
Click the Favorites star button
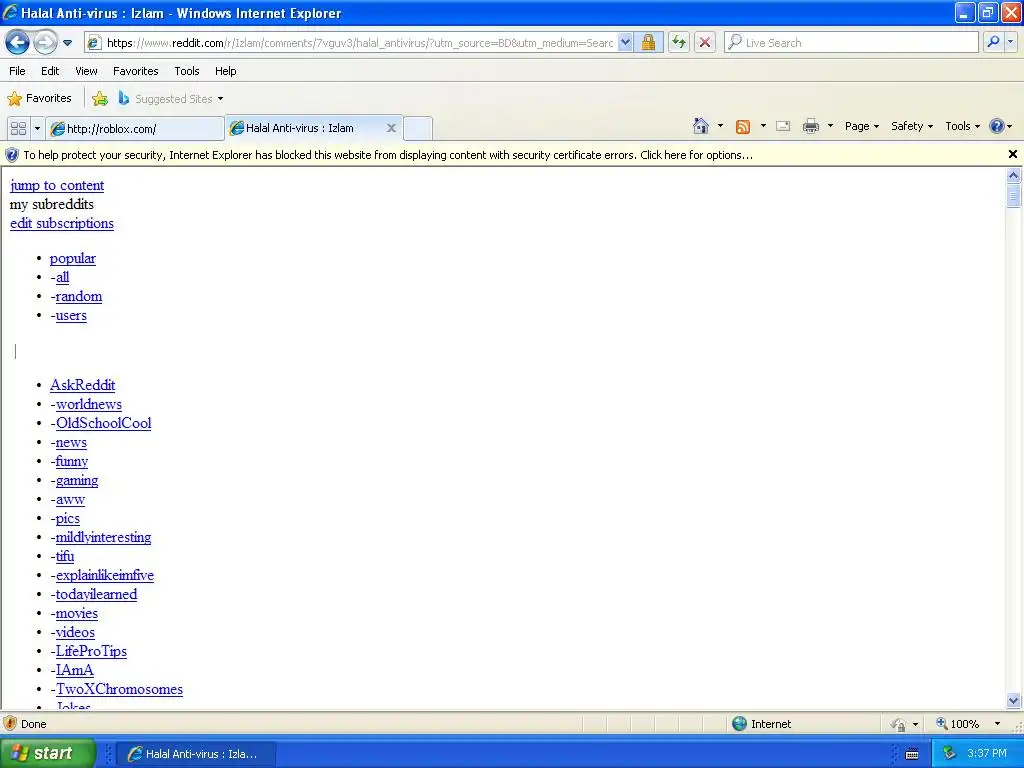pyautogui.click(x=39, y=98)
